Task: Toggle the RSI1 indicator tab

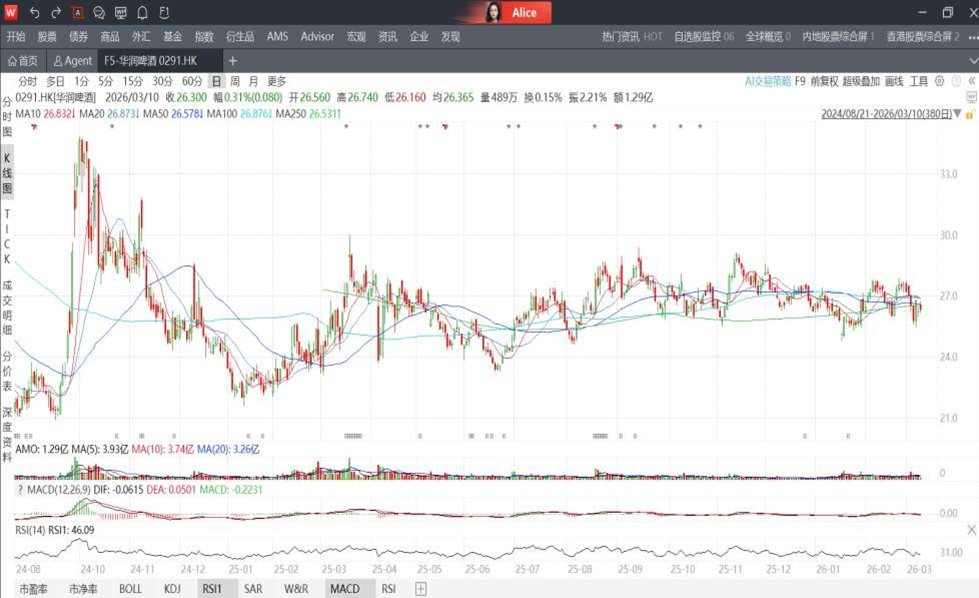Action: [210, 589]
